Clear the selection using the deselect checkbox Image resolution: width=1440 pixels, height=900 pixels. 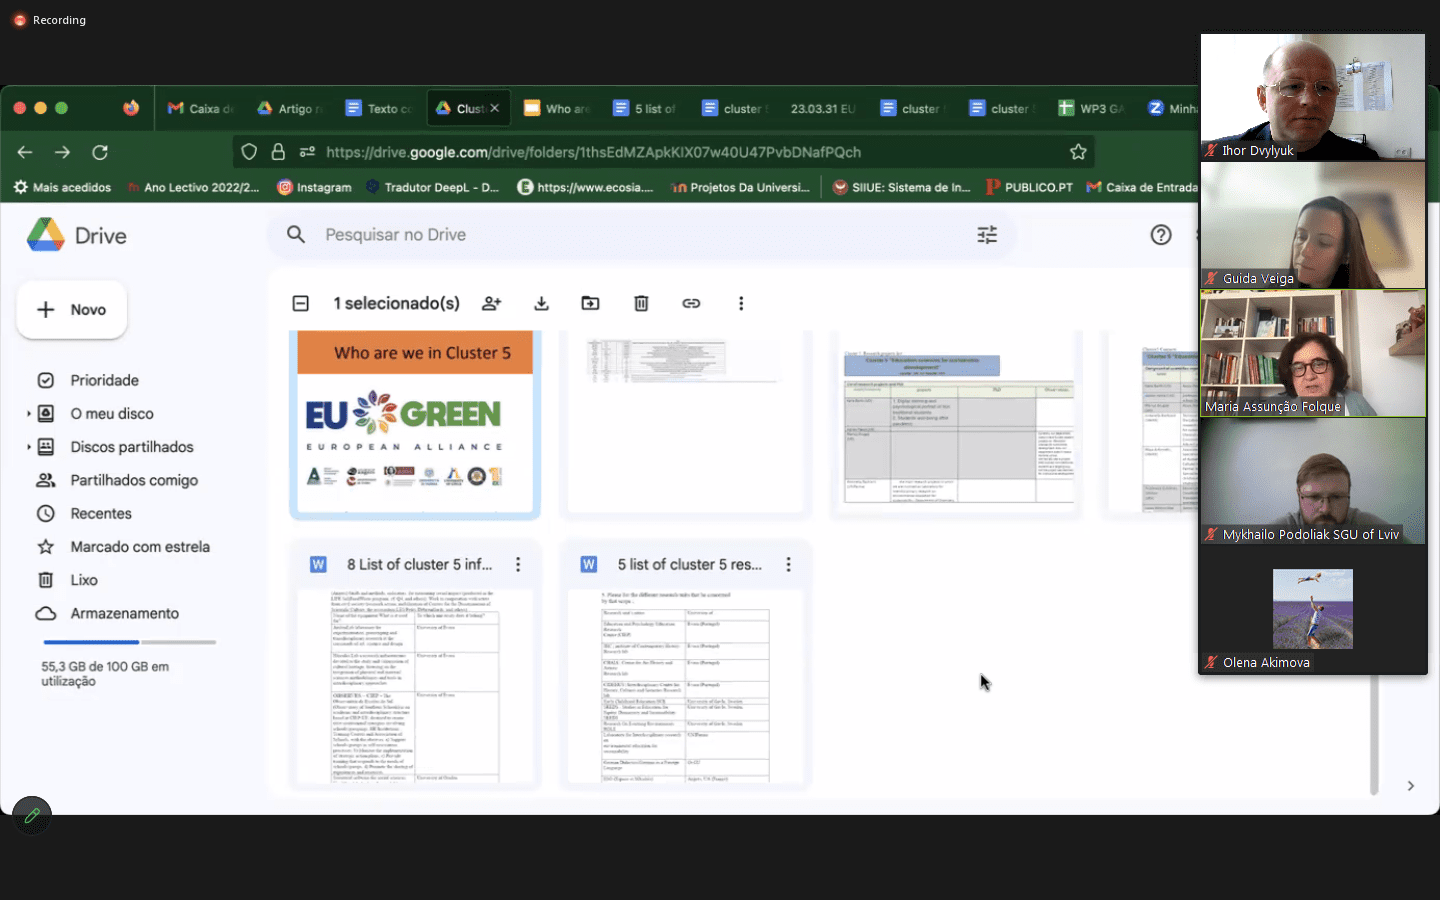(301, 303)
